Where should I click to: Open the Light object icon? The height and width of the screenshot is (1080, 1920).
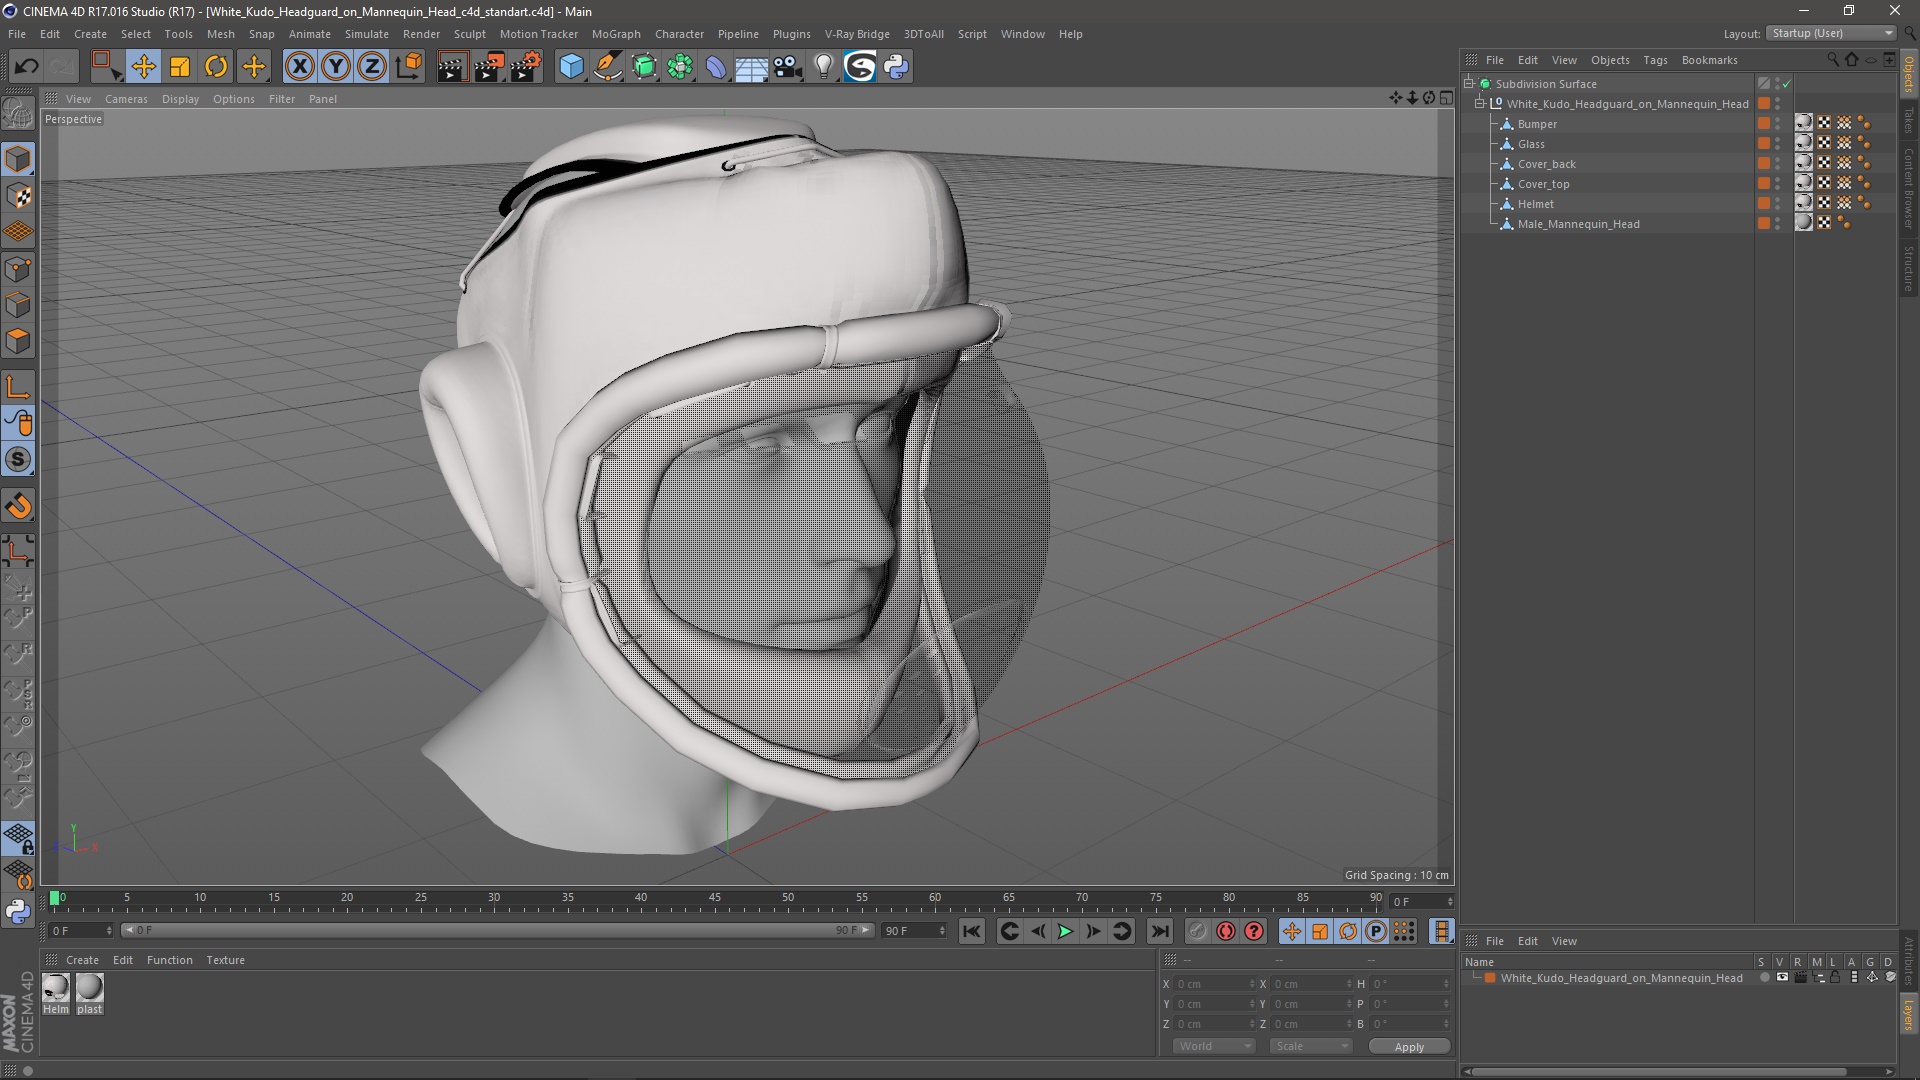823,67
